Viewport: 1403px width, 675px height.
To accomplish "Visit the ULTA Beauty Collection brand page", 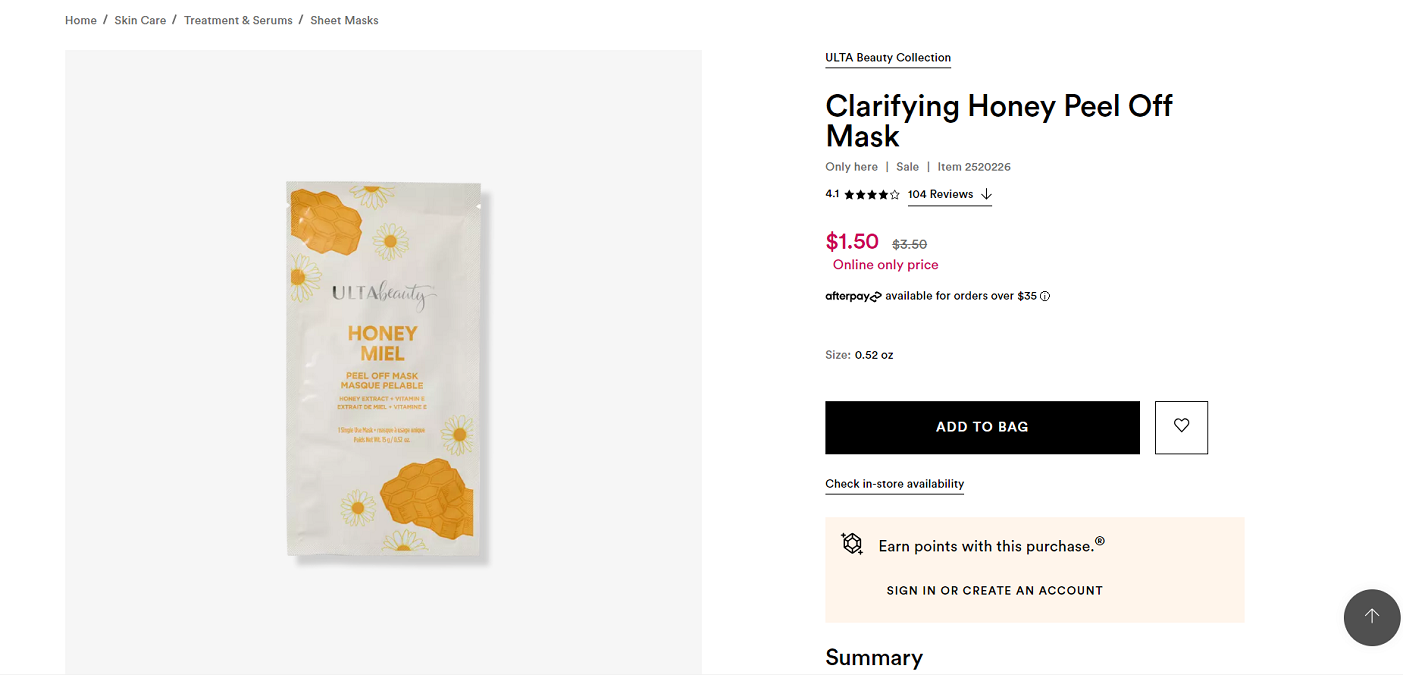I will (888, 57).
